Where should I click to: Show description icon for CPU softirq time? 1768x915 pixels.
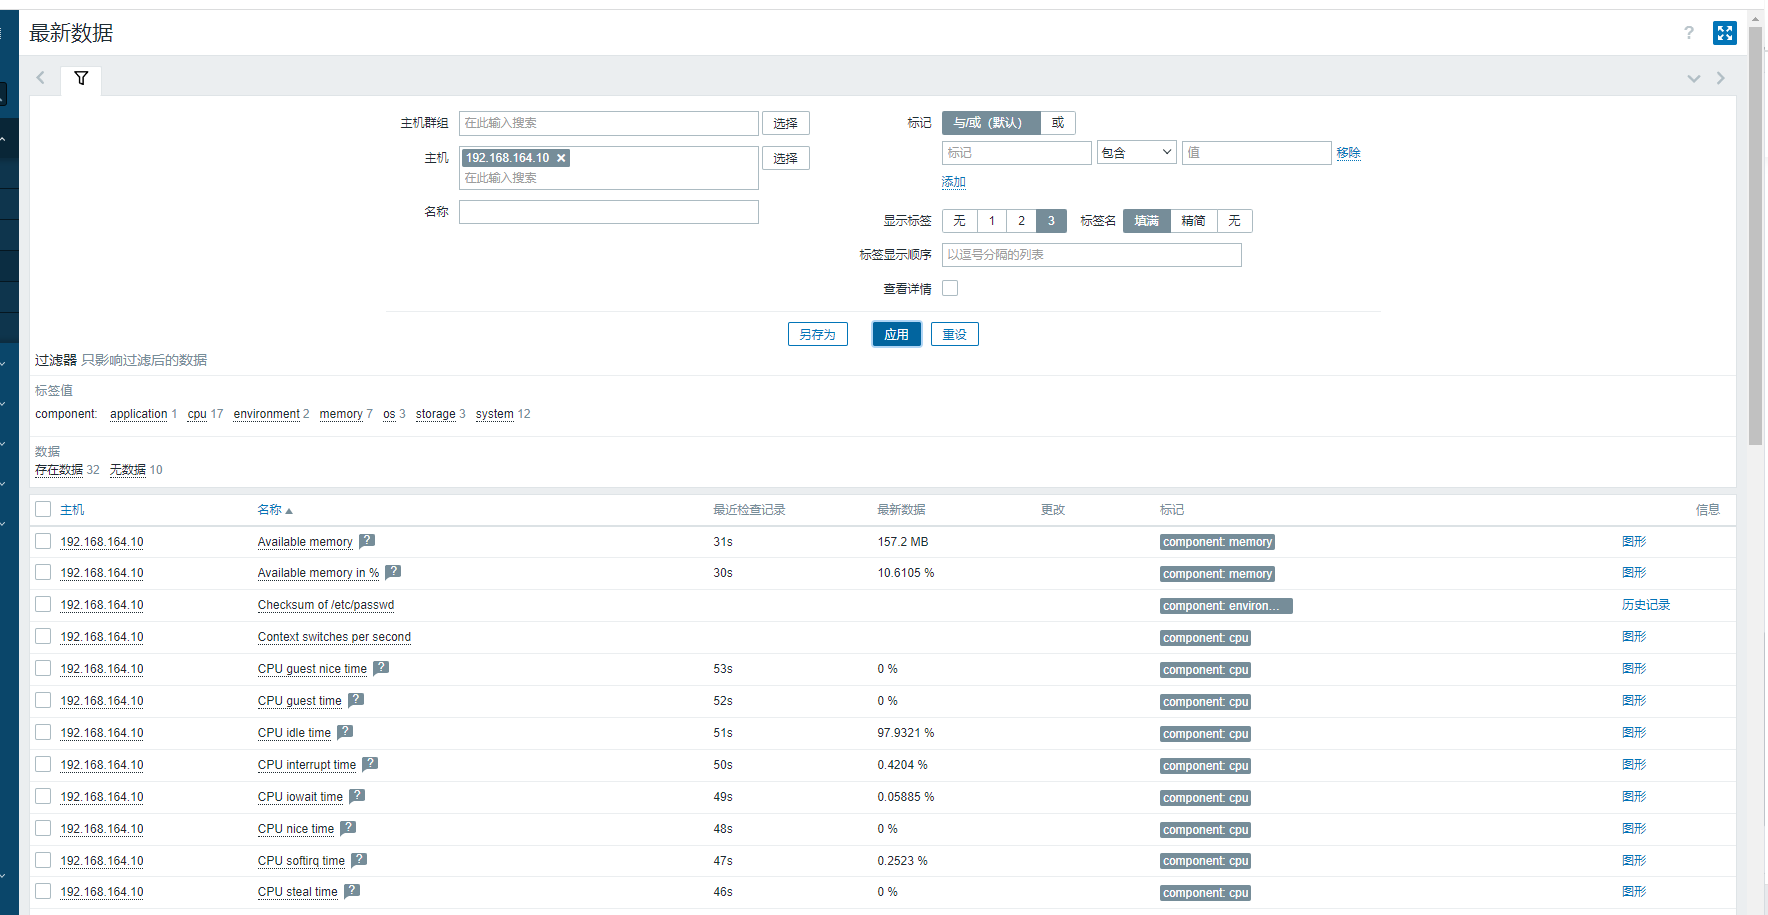point(359,860)
